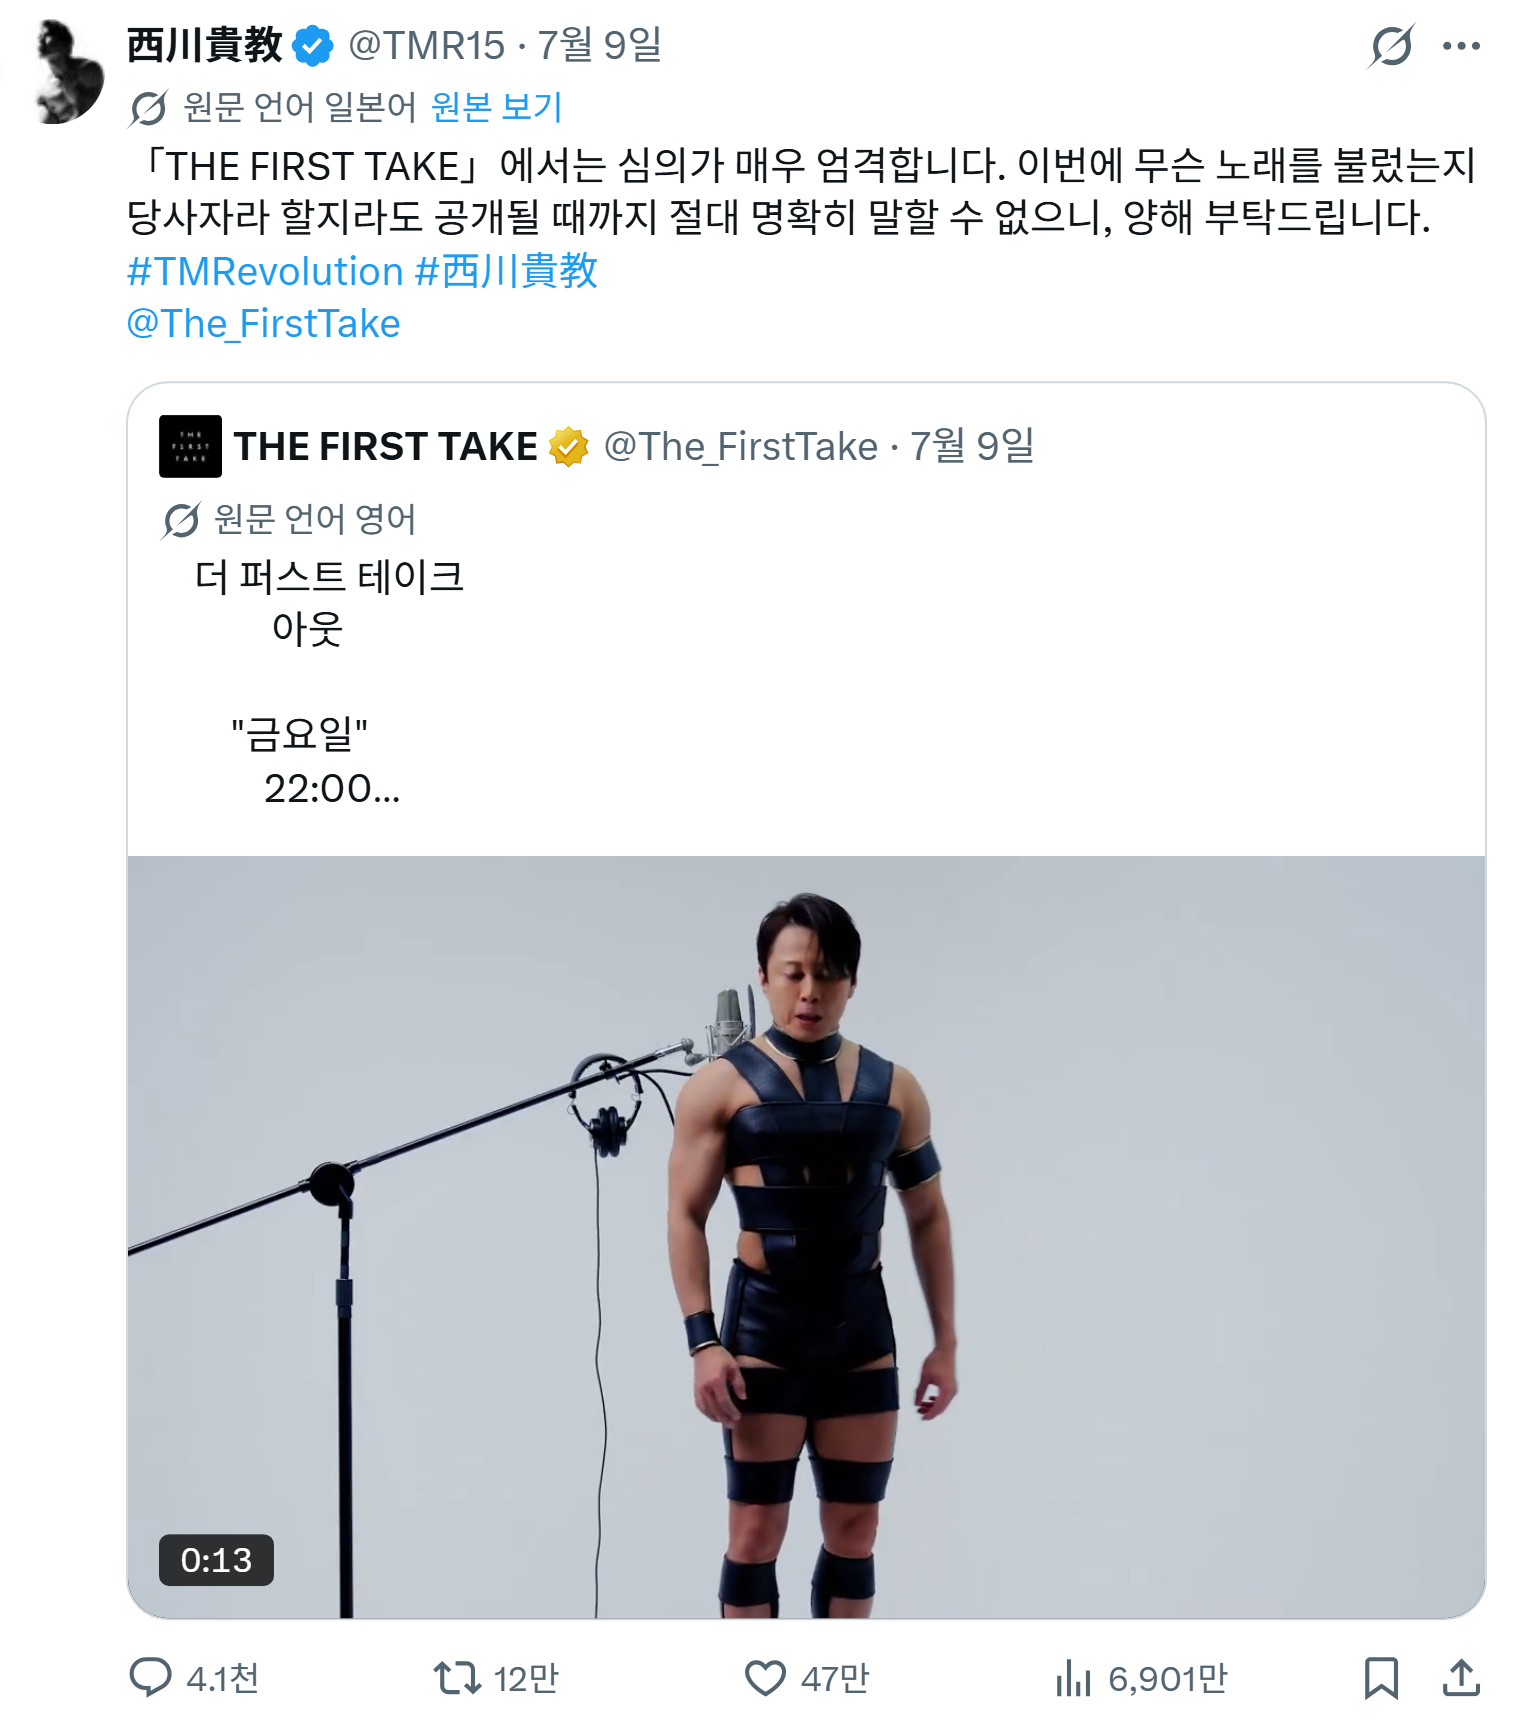The width and height of the screenshot is (1519, 1726).
Task: Repost this tweet via the retweet icon
Action: tap(457, 1677)
